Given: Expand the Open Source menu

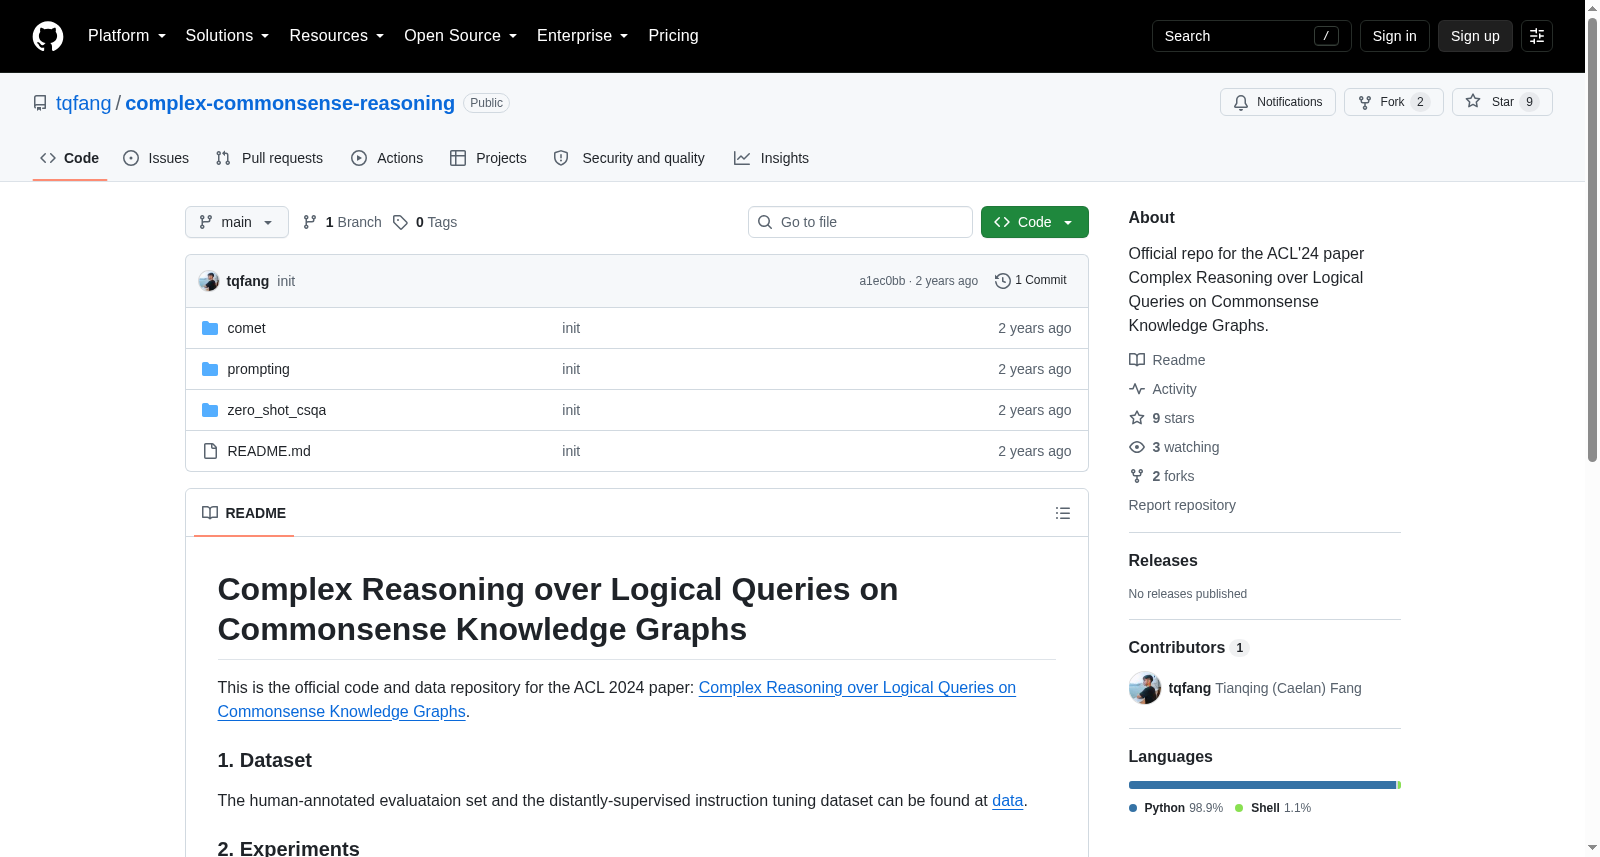Looking at the screenshot, I should pyautogui.click(x=461, y=36).
